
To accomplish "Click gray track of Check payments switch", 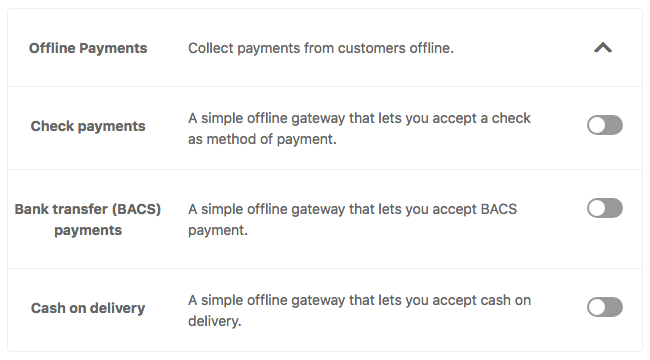I will point(614,125).
